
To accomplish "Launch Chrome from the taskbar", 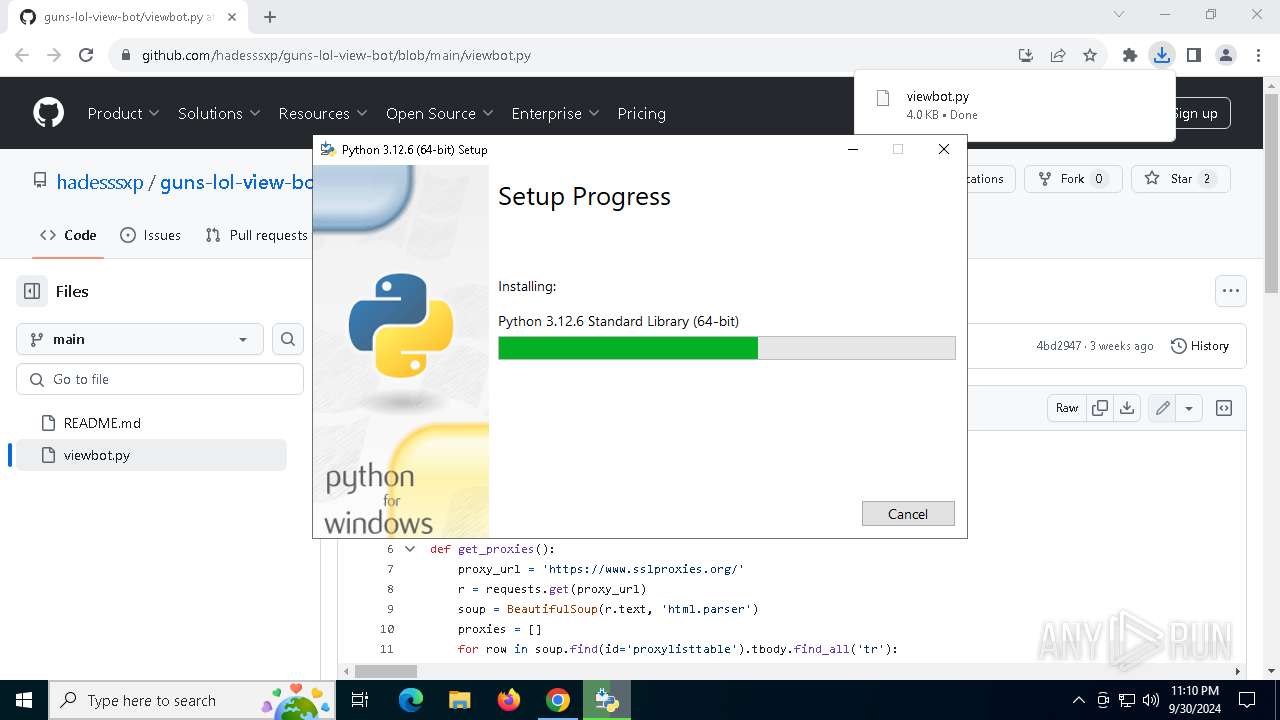I will [558, 700].
